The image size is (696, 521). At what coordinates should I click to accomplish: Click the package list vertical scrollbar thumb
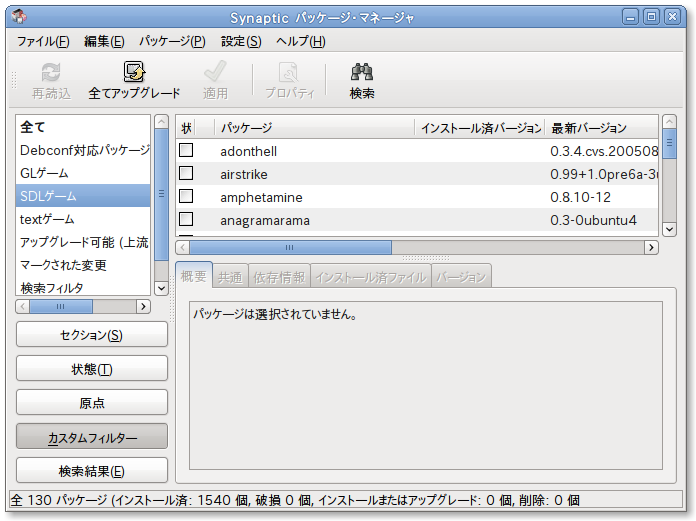coord(669,143)
